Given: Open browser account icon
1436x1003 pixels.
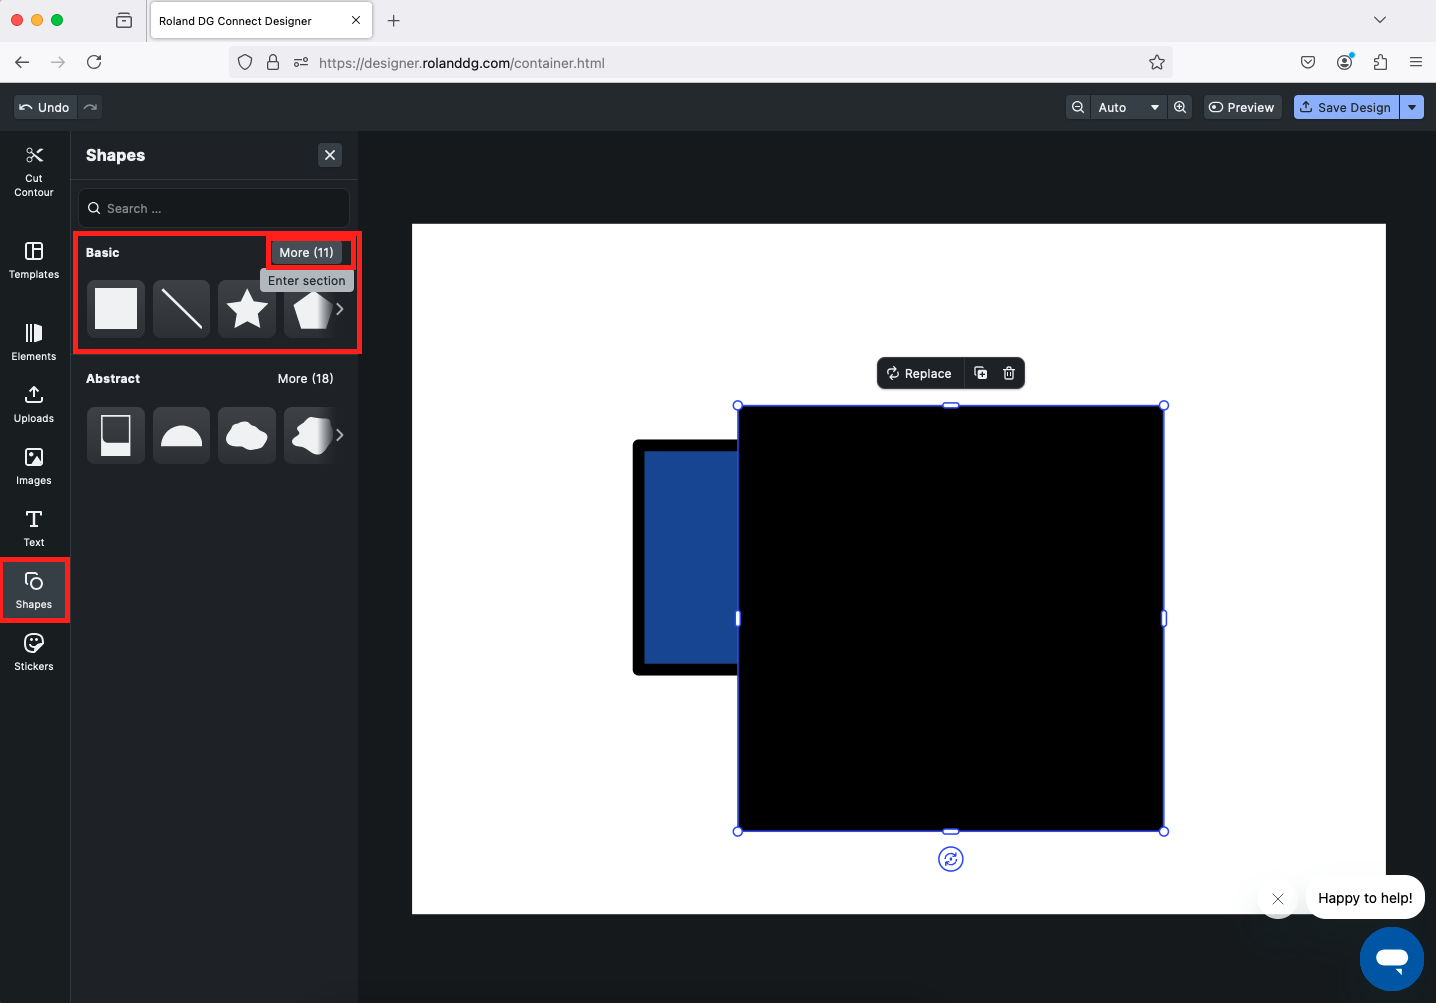Looking at the screenshot, I should (1344, 62).
